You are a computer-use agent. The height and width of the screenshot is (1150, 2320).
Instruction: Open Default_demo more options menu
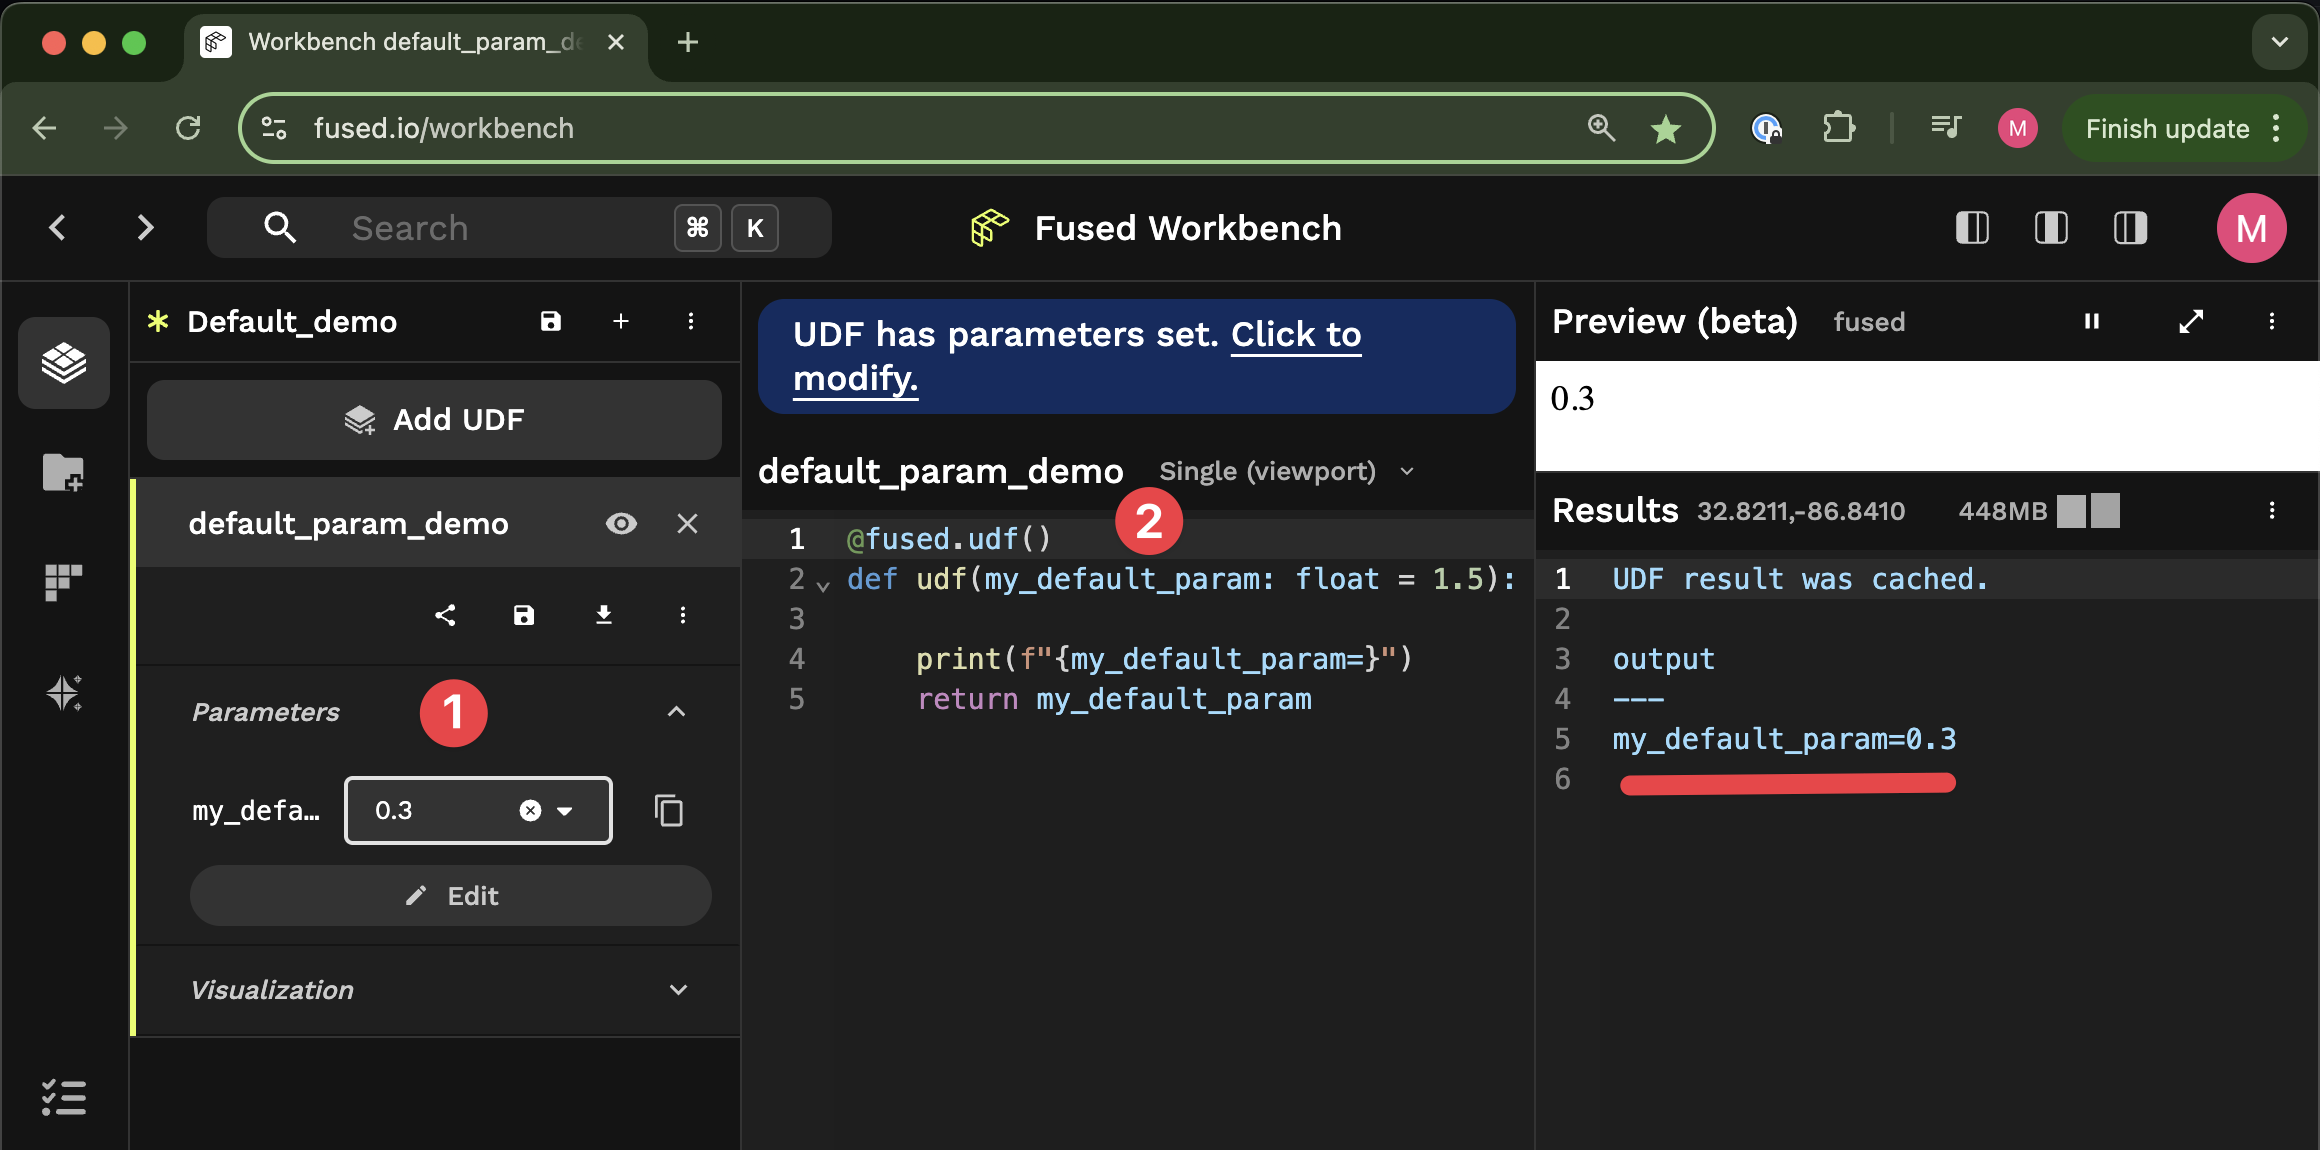click(691, 321)
